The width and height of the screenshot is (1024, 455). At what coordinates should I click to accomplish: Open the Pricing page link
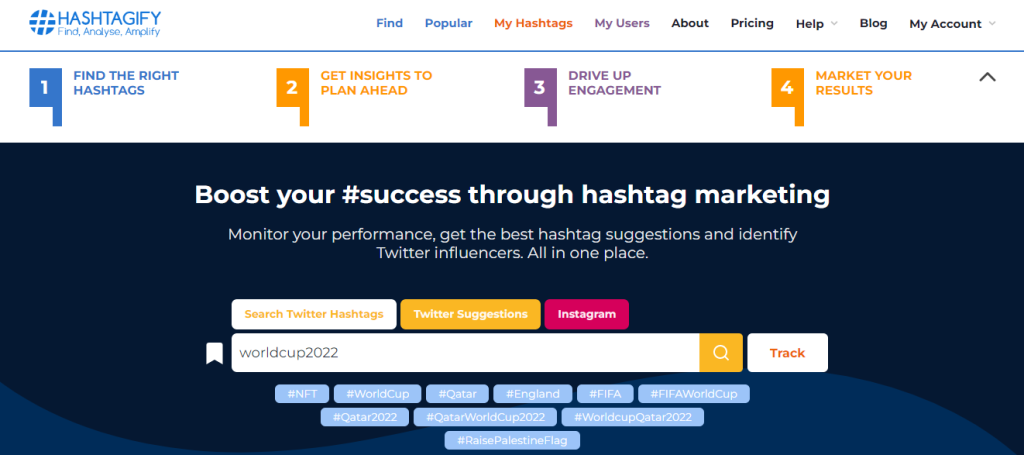click(752, 23)
